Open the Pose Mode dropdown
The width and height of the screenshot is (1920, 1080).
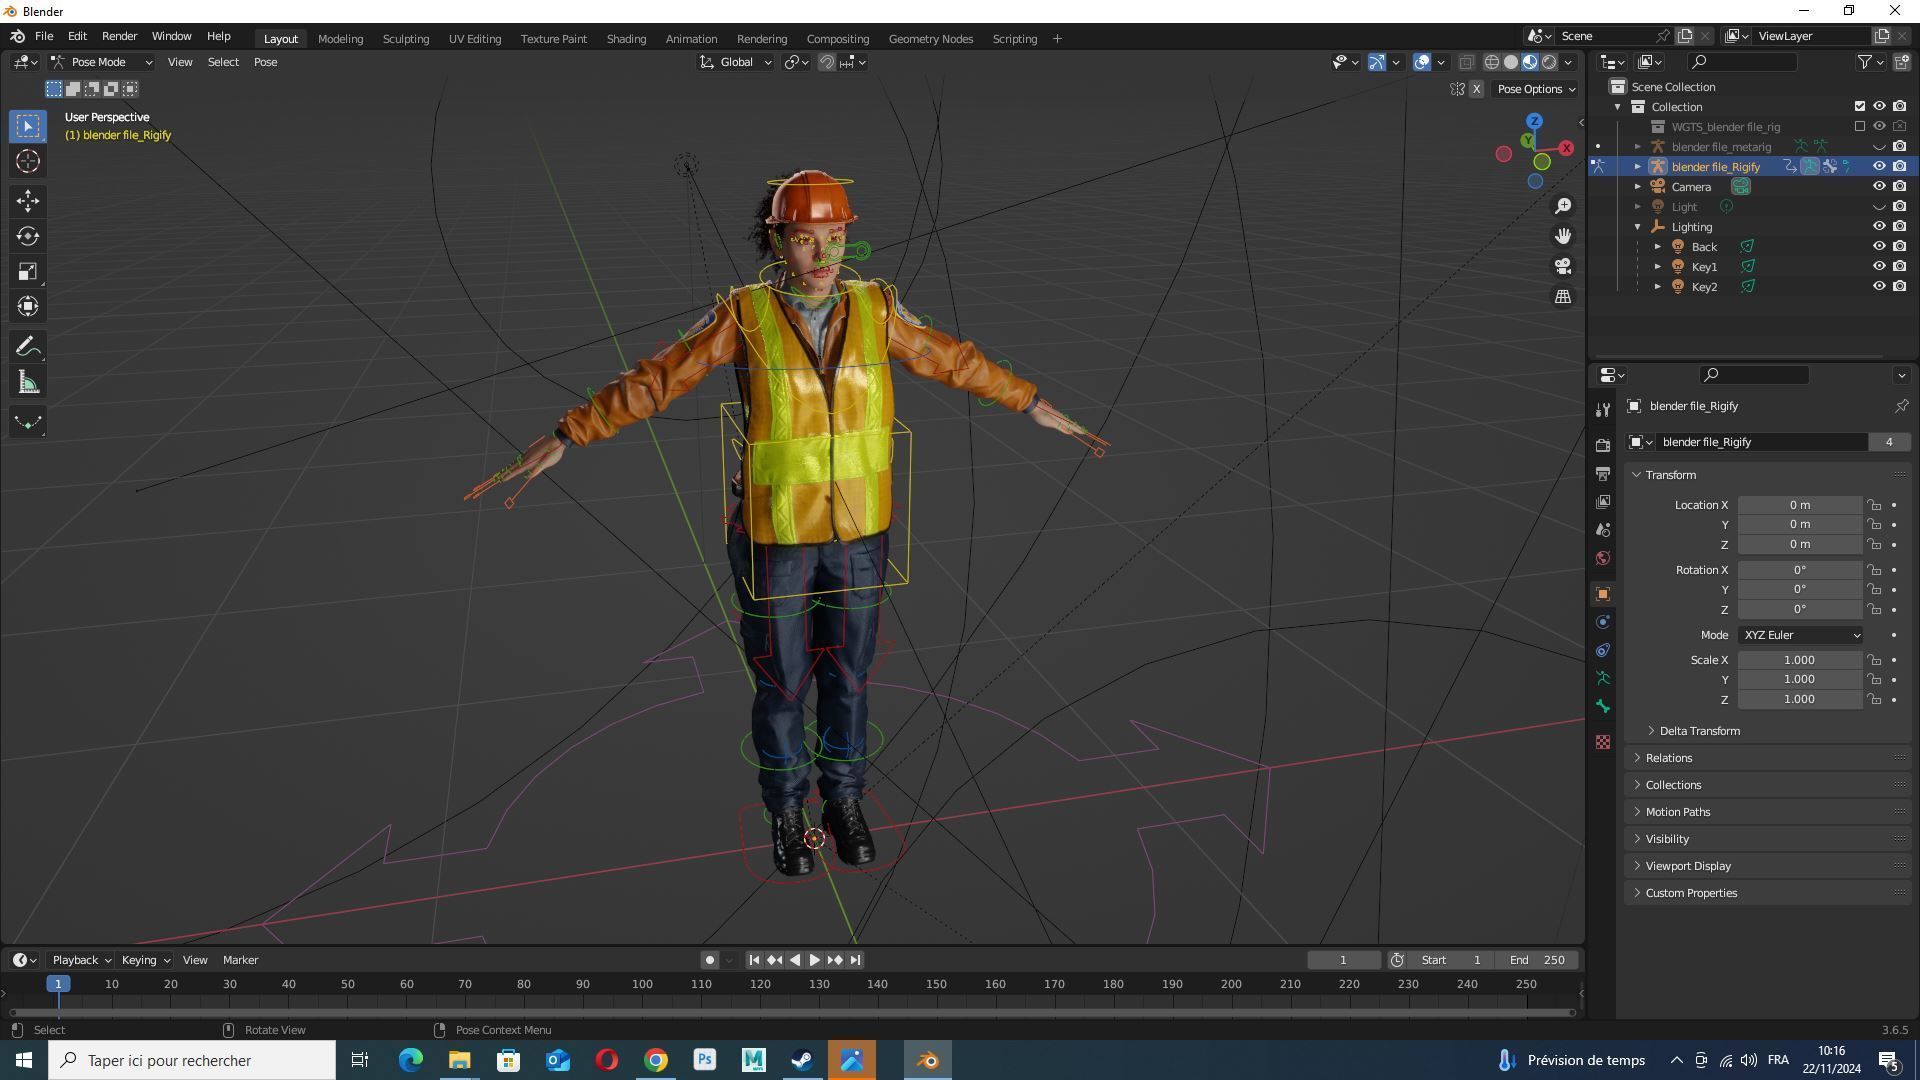click(102, 62)
